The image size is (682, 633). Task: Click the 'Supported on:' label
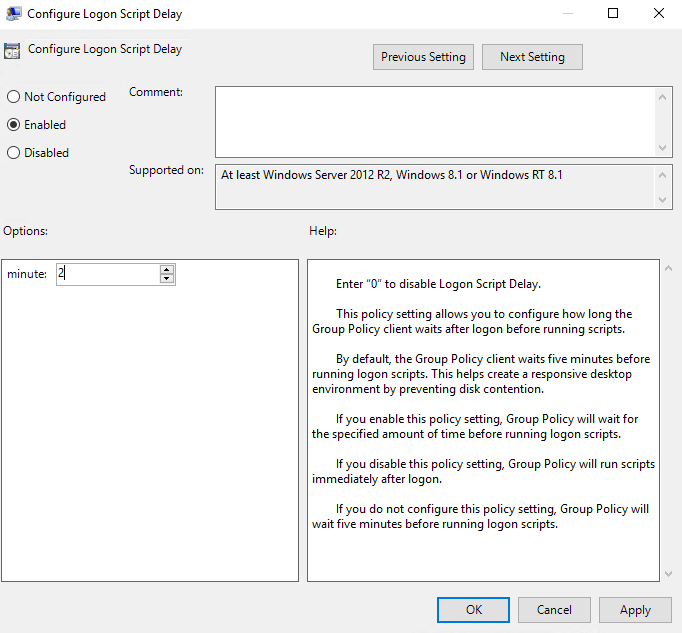166,170
